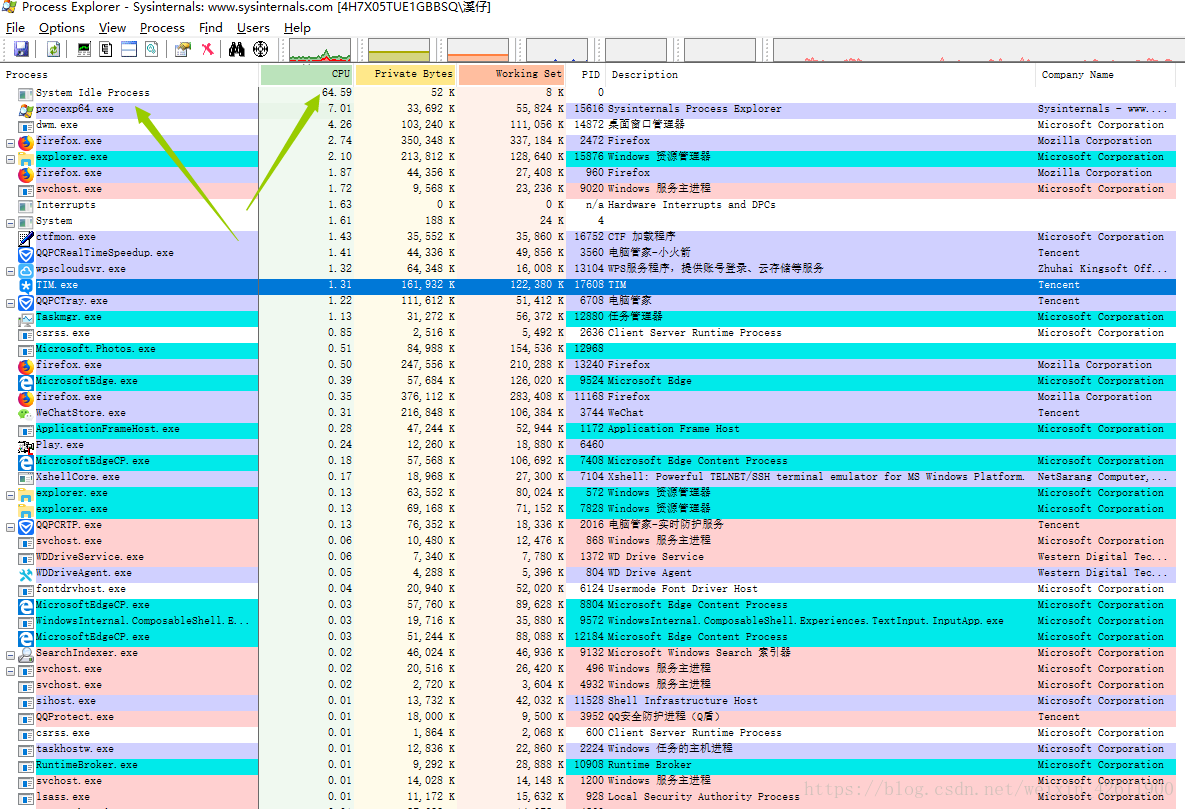Viewport: 1185px width, 809px height.
Task: Click the Taskmgr.exe icon
Action: pyautogui.click(x=26, y=318)
